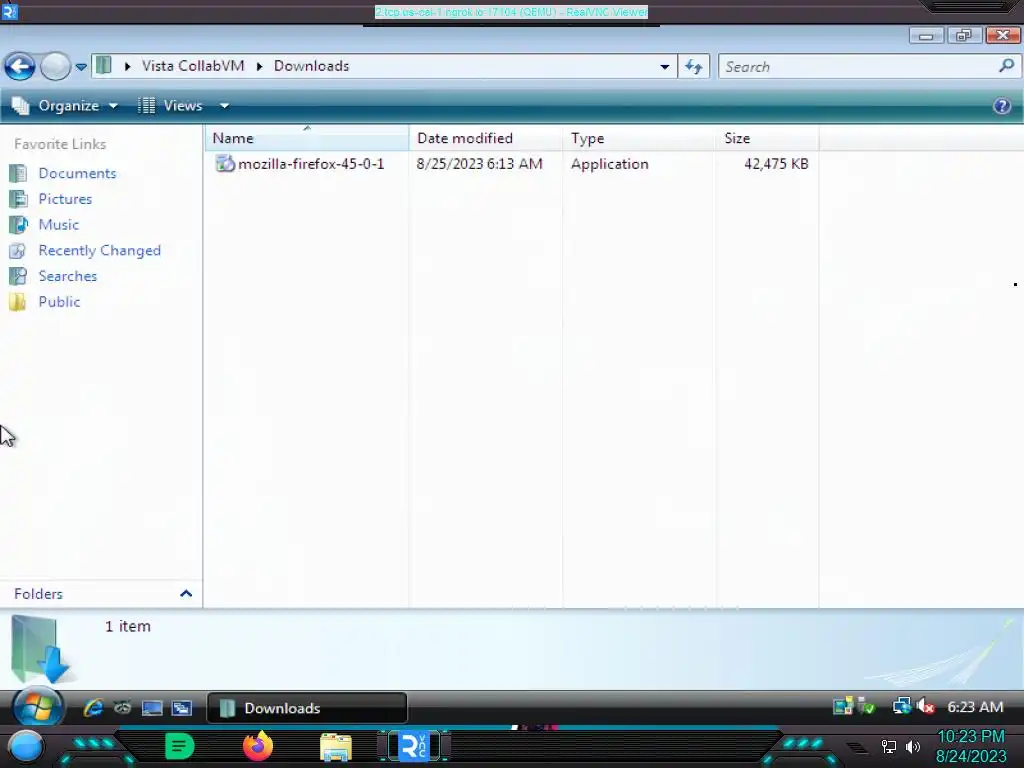Launch Internet Explorer from Quick Launch

pyautogui.click(x=93, y=708)
